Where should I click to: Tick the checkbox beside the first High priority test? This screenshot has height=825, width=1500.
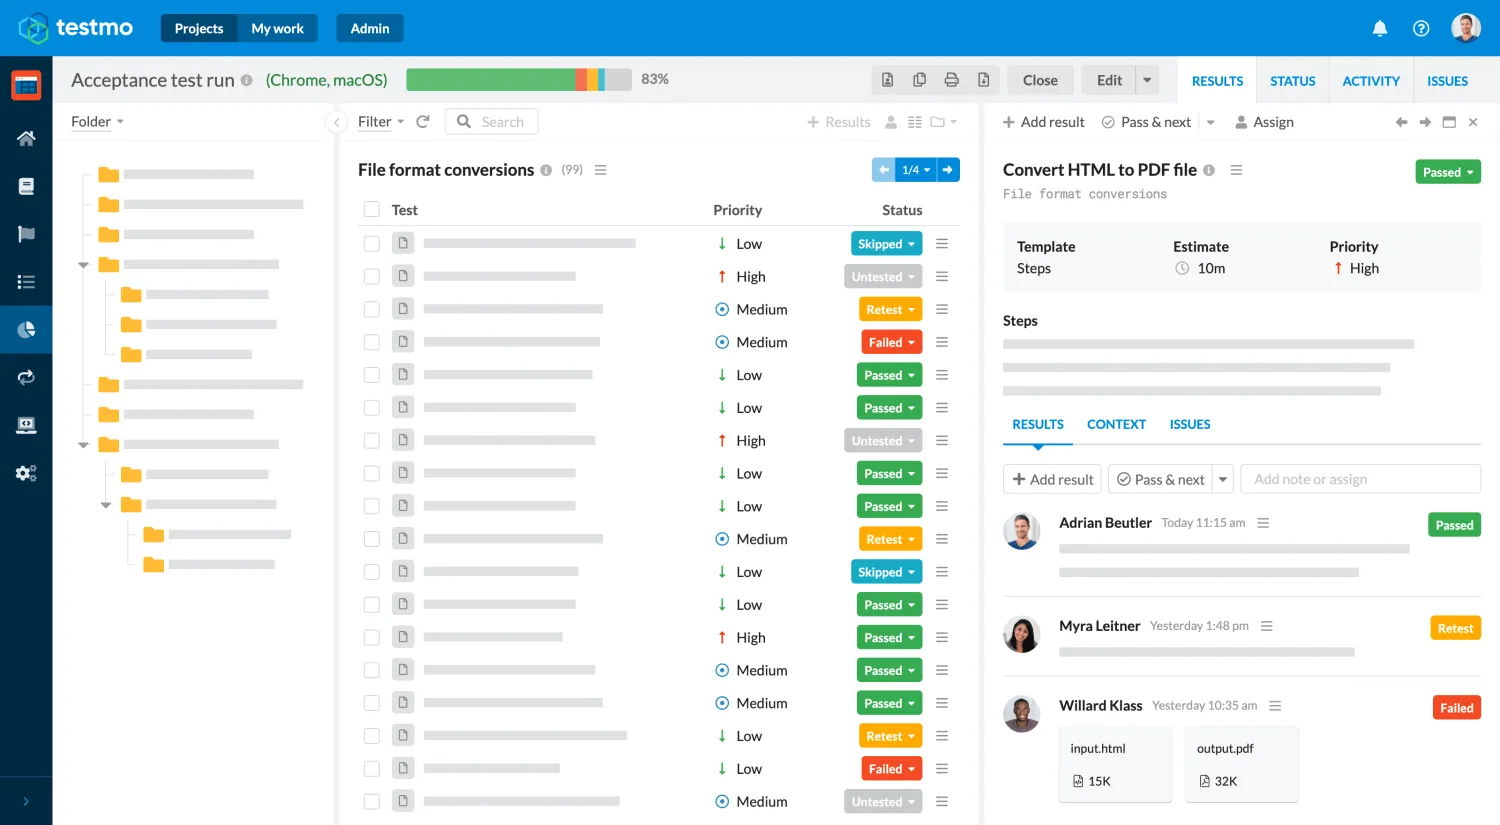pyautogui.click(x=371, y=276)
